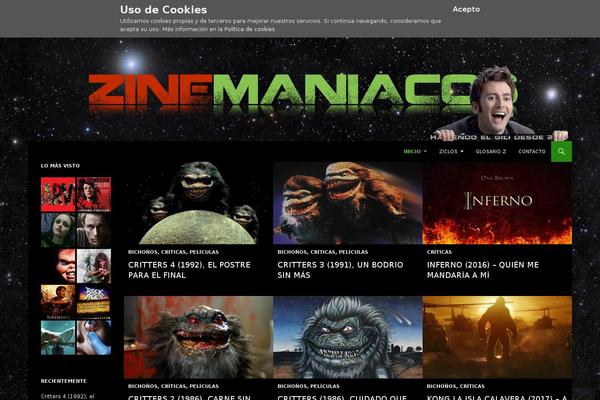Viewport: 600px width, 400px height.
Task: Click the Critters 4 moon poster image
Action: tap(198, 203)
